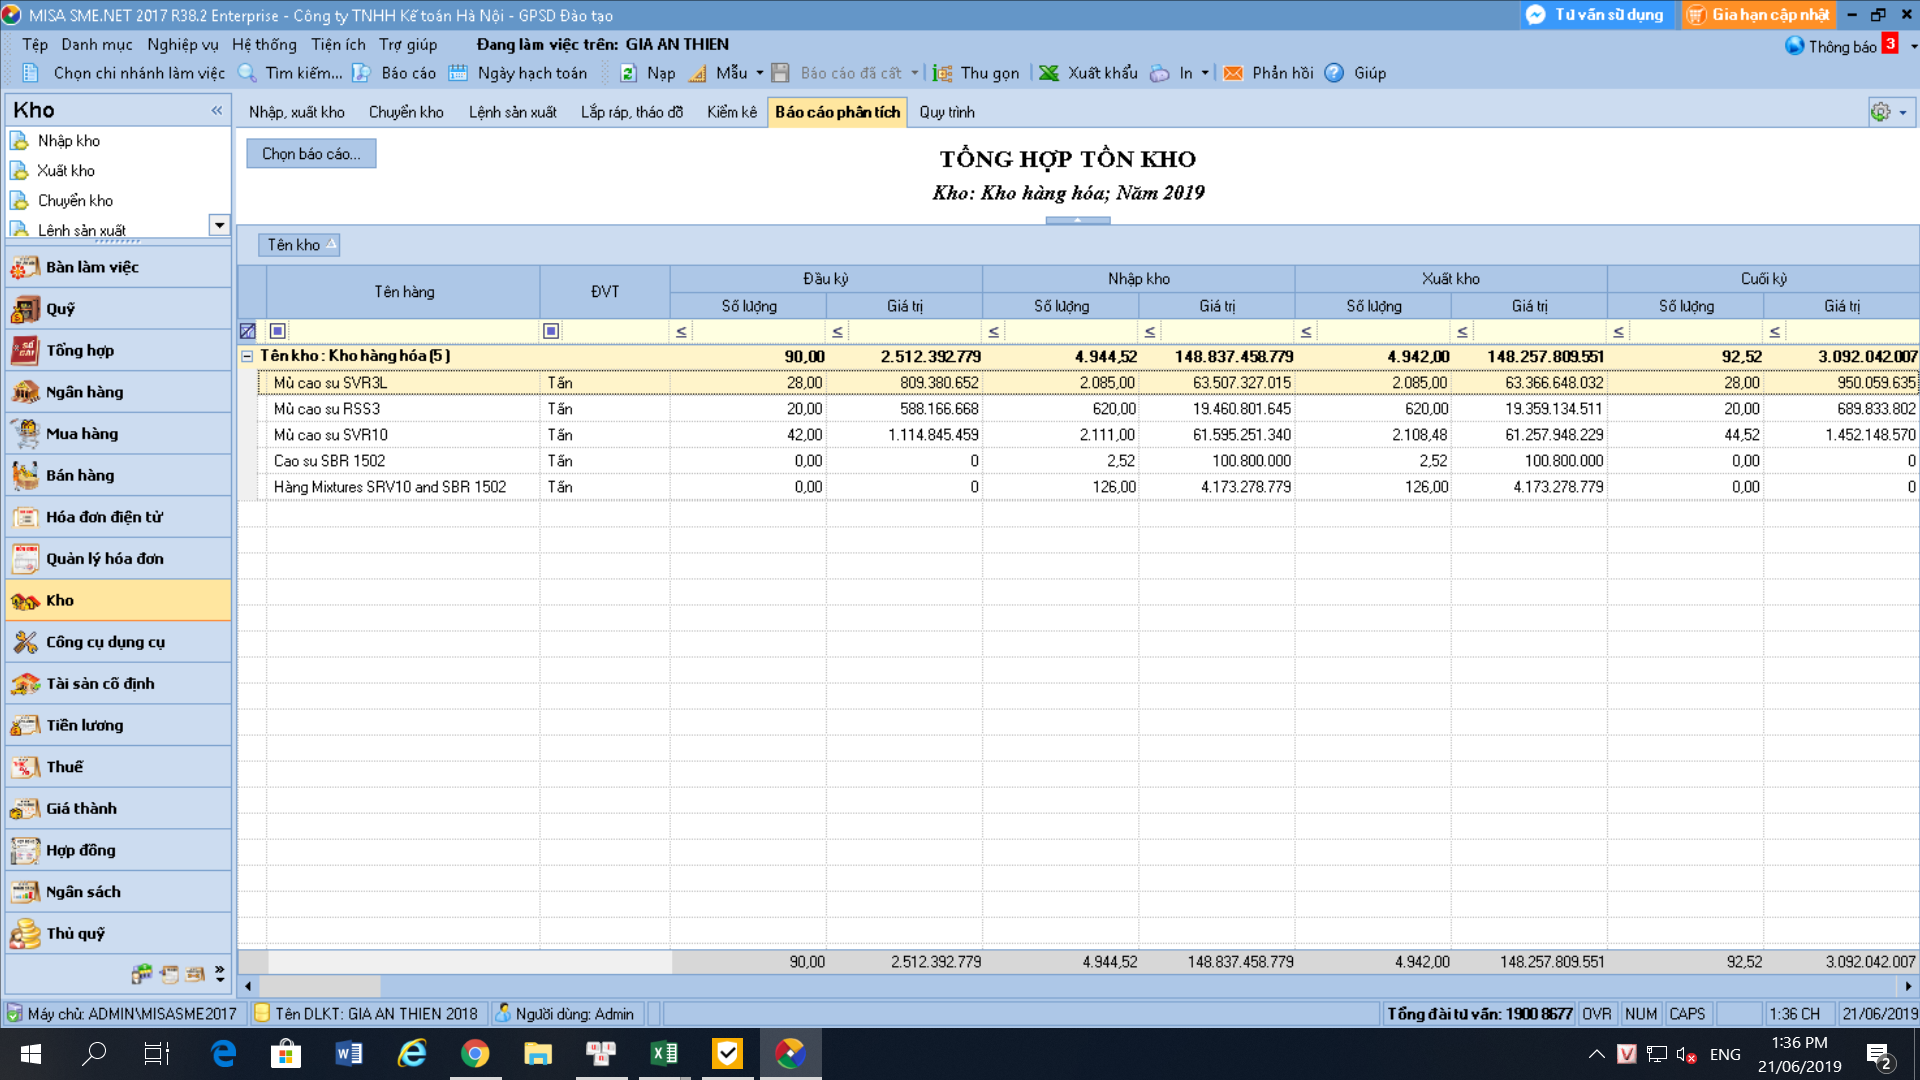Click the Nạp reload icon in toolbar

click(628, 73)
